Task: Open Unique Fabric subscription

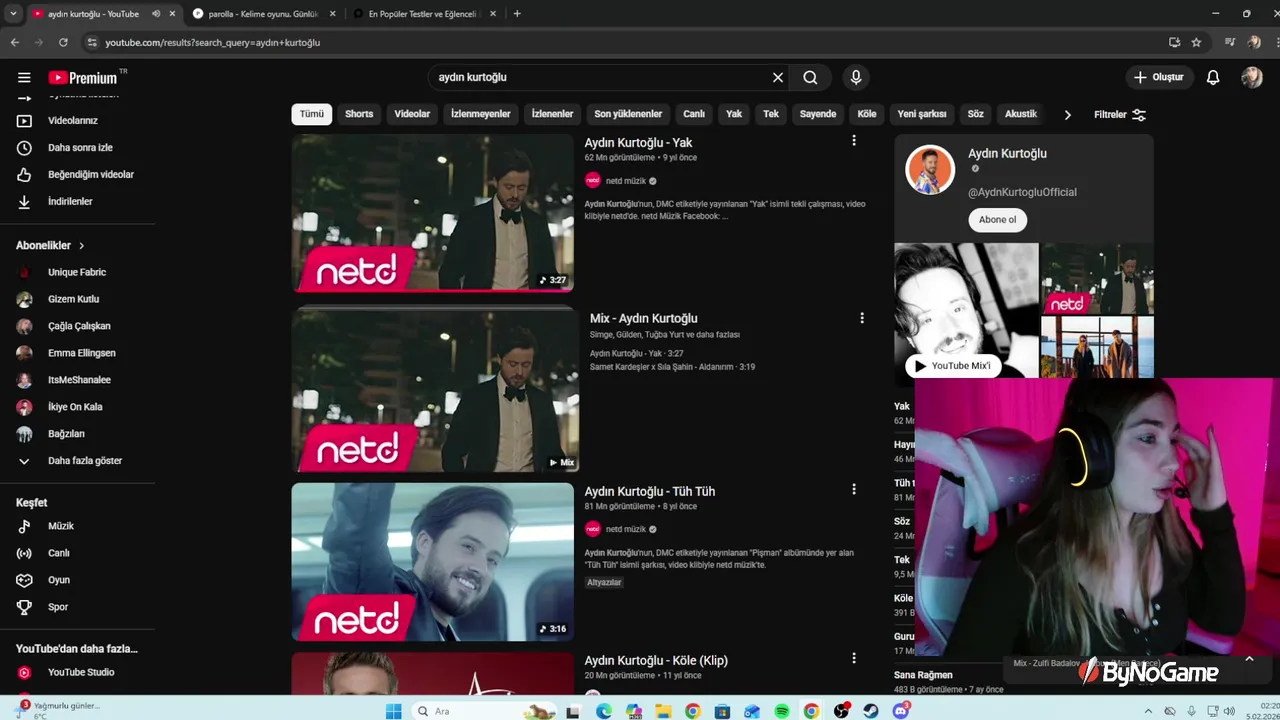Action: click(77, 272)
